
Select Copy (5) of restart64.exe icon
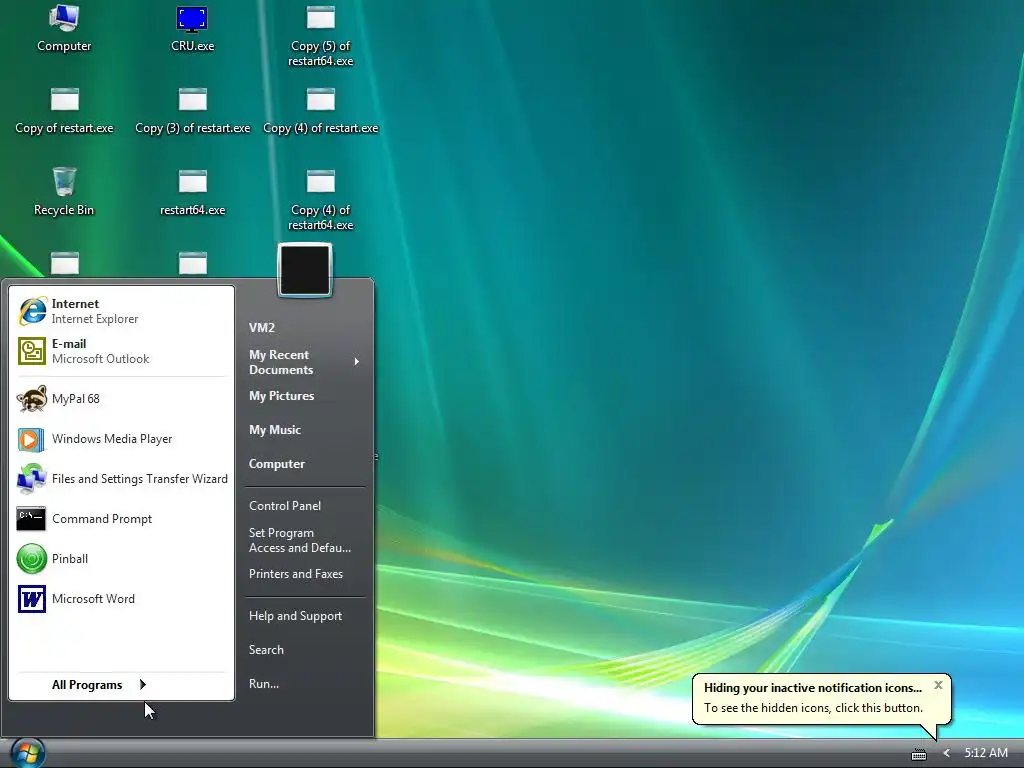[321, 36]
